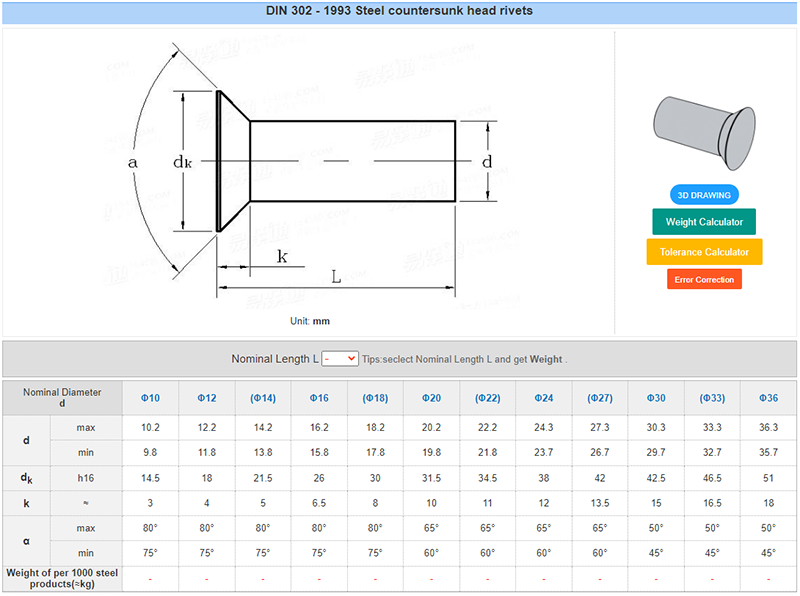Select the Φ20 diameter column header
This screenshot has width=800, height=596.
click(x=431, y=398)
